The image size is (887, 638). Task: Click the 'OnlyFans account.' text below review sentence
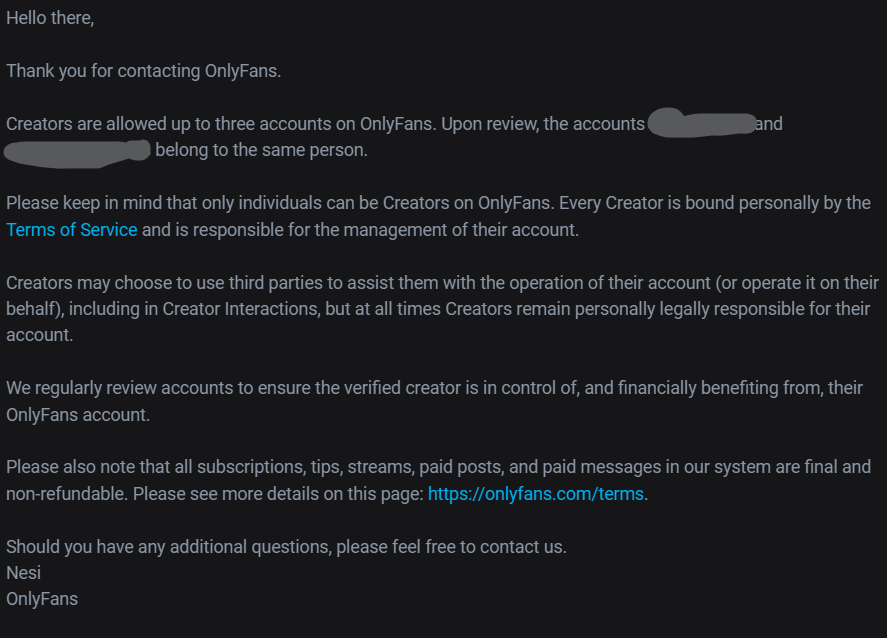pos(78,414)
